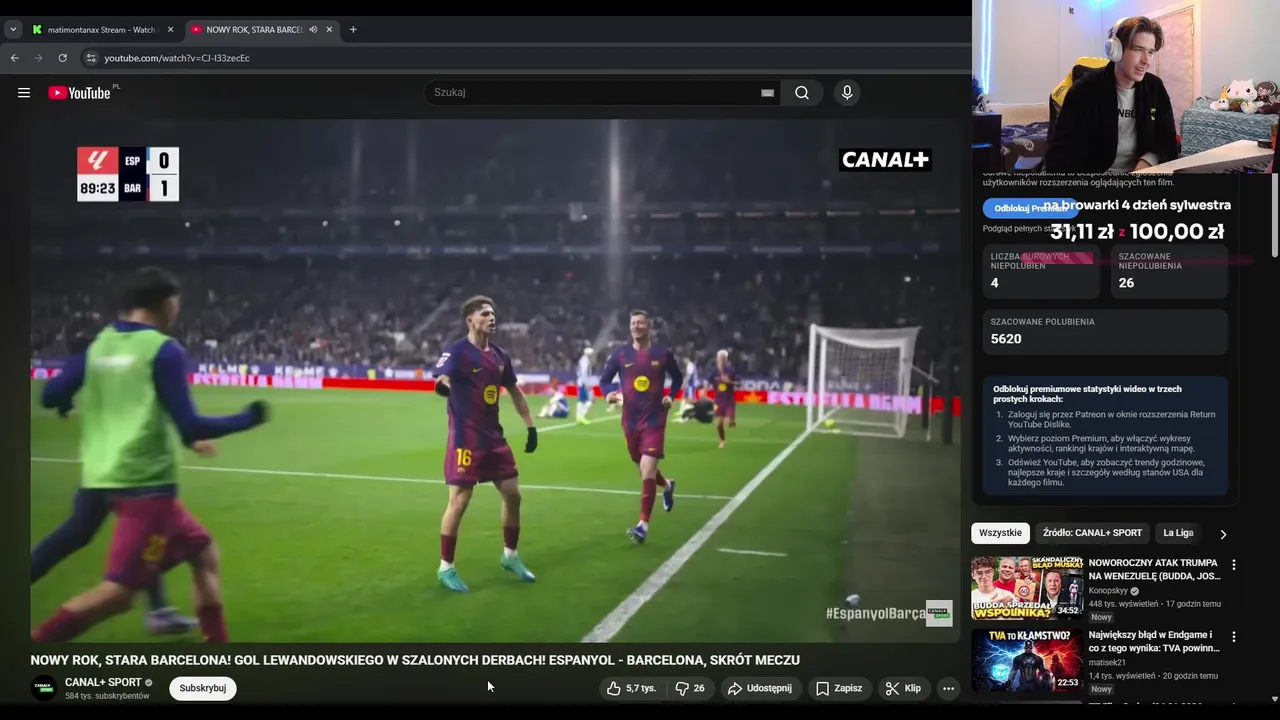Viewport: 1280px width, 720px height.
Task: Click the Szacowane polubienia 5620 value
Action: point(1006,339)
